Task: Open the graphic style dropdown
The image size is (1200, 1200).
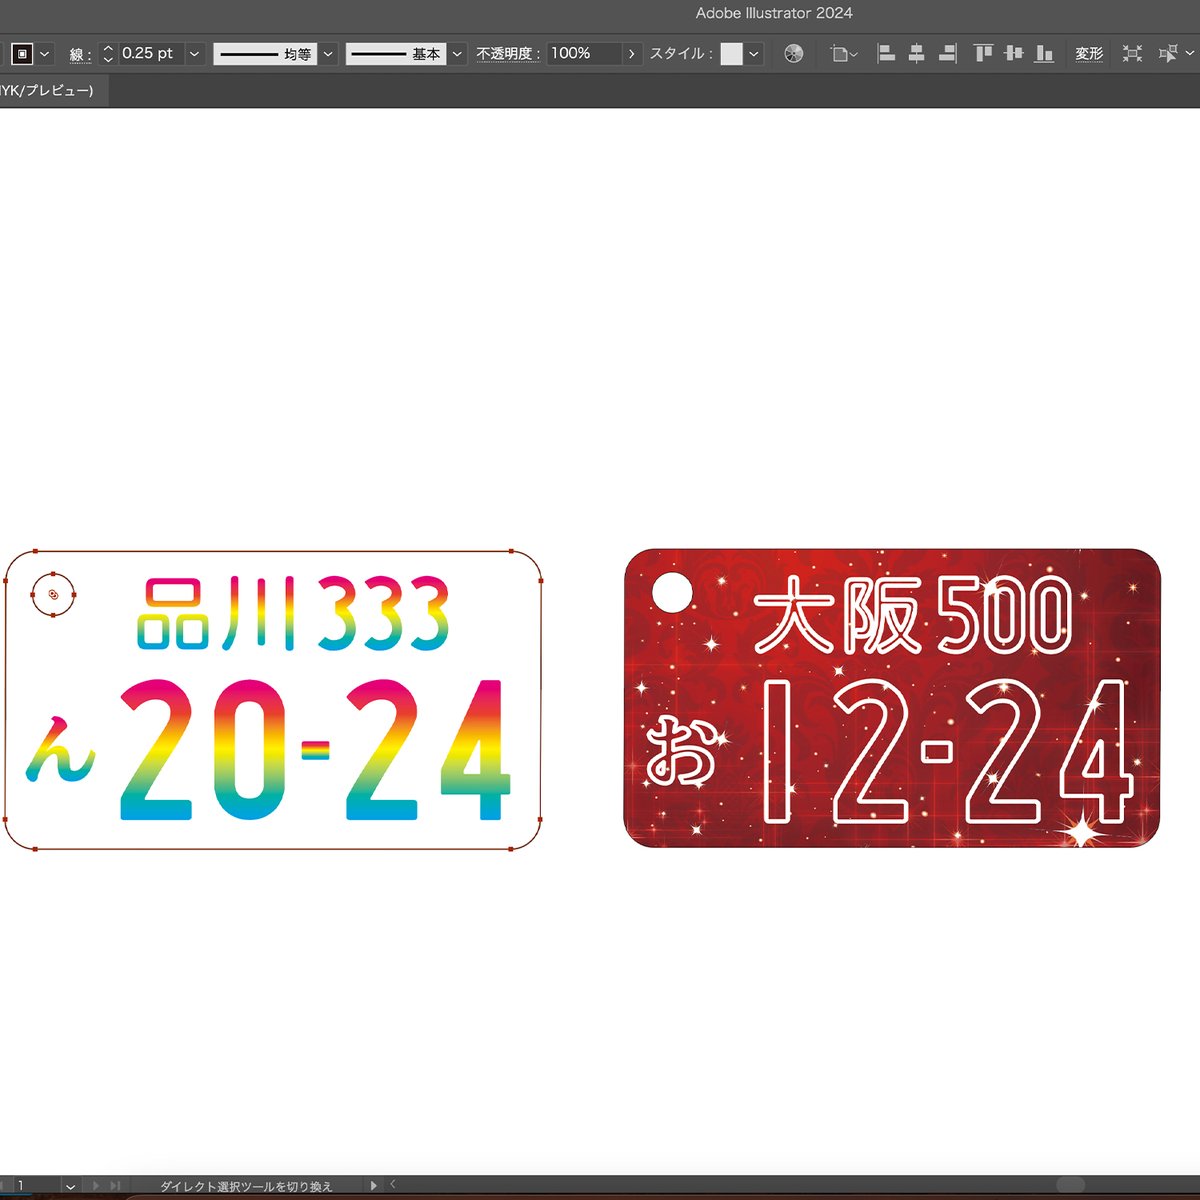Action: 754,54
